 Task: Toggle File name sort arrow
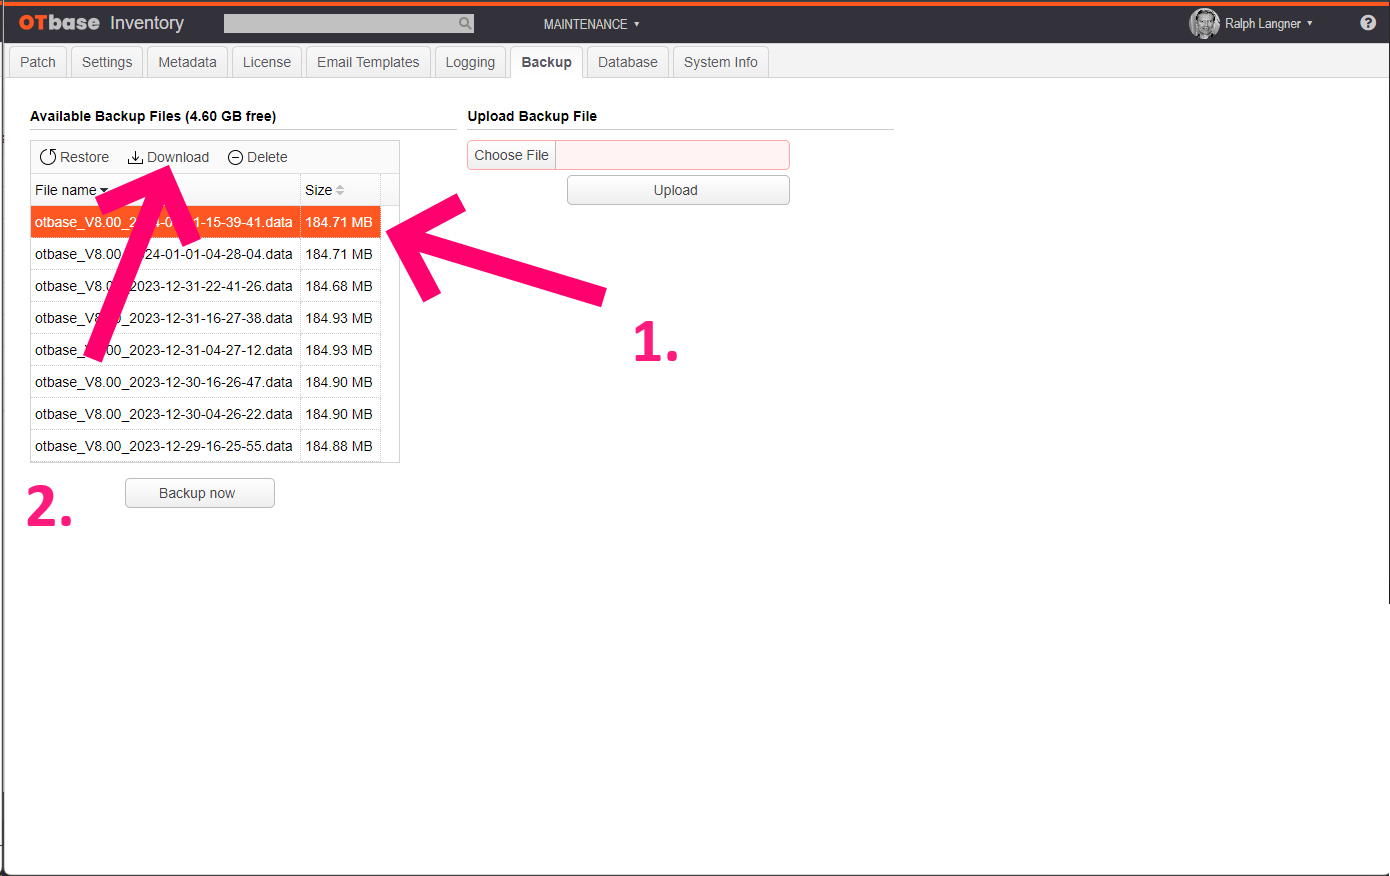pyautogui.click(x=104, y=190)
